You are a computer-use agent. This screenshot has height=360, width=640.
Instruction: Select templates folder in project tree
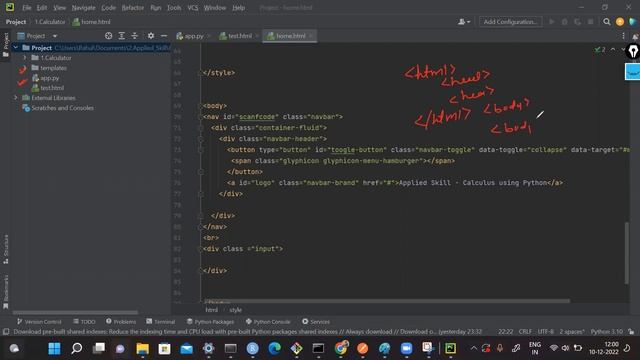point(53,68)
